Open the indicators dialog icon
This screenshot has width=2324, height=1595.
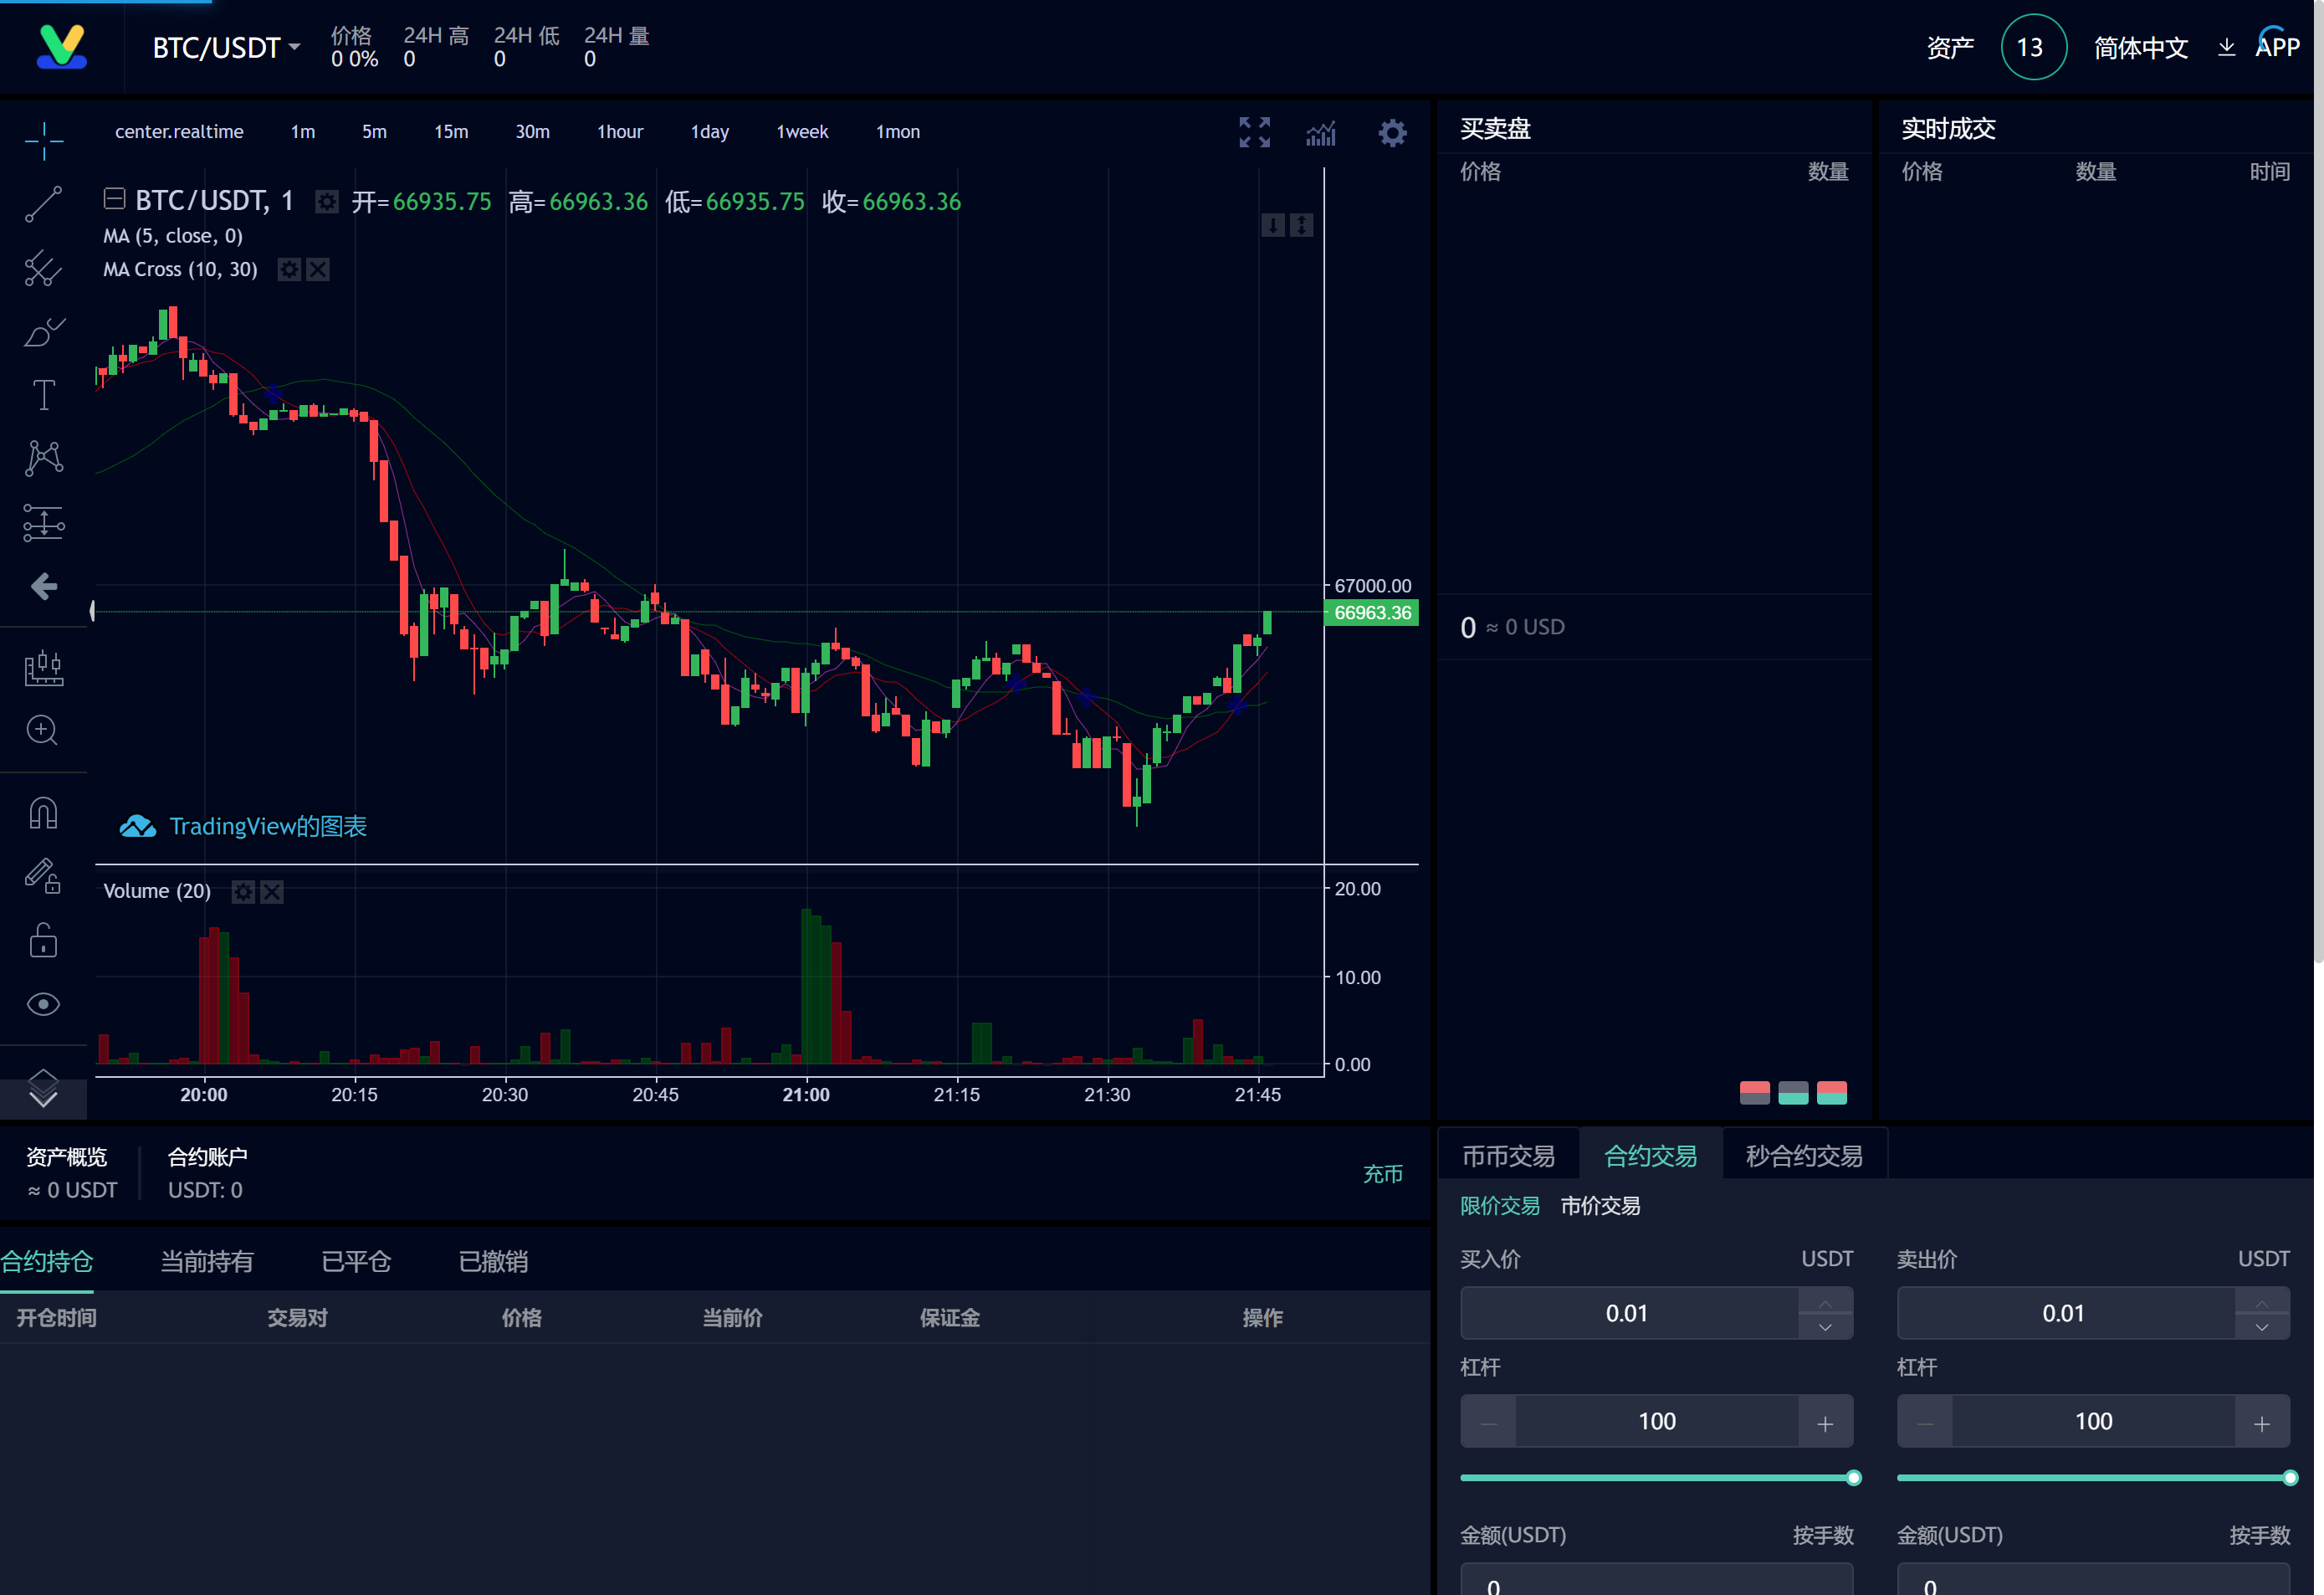tap(1321, 133)
